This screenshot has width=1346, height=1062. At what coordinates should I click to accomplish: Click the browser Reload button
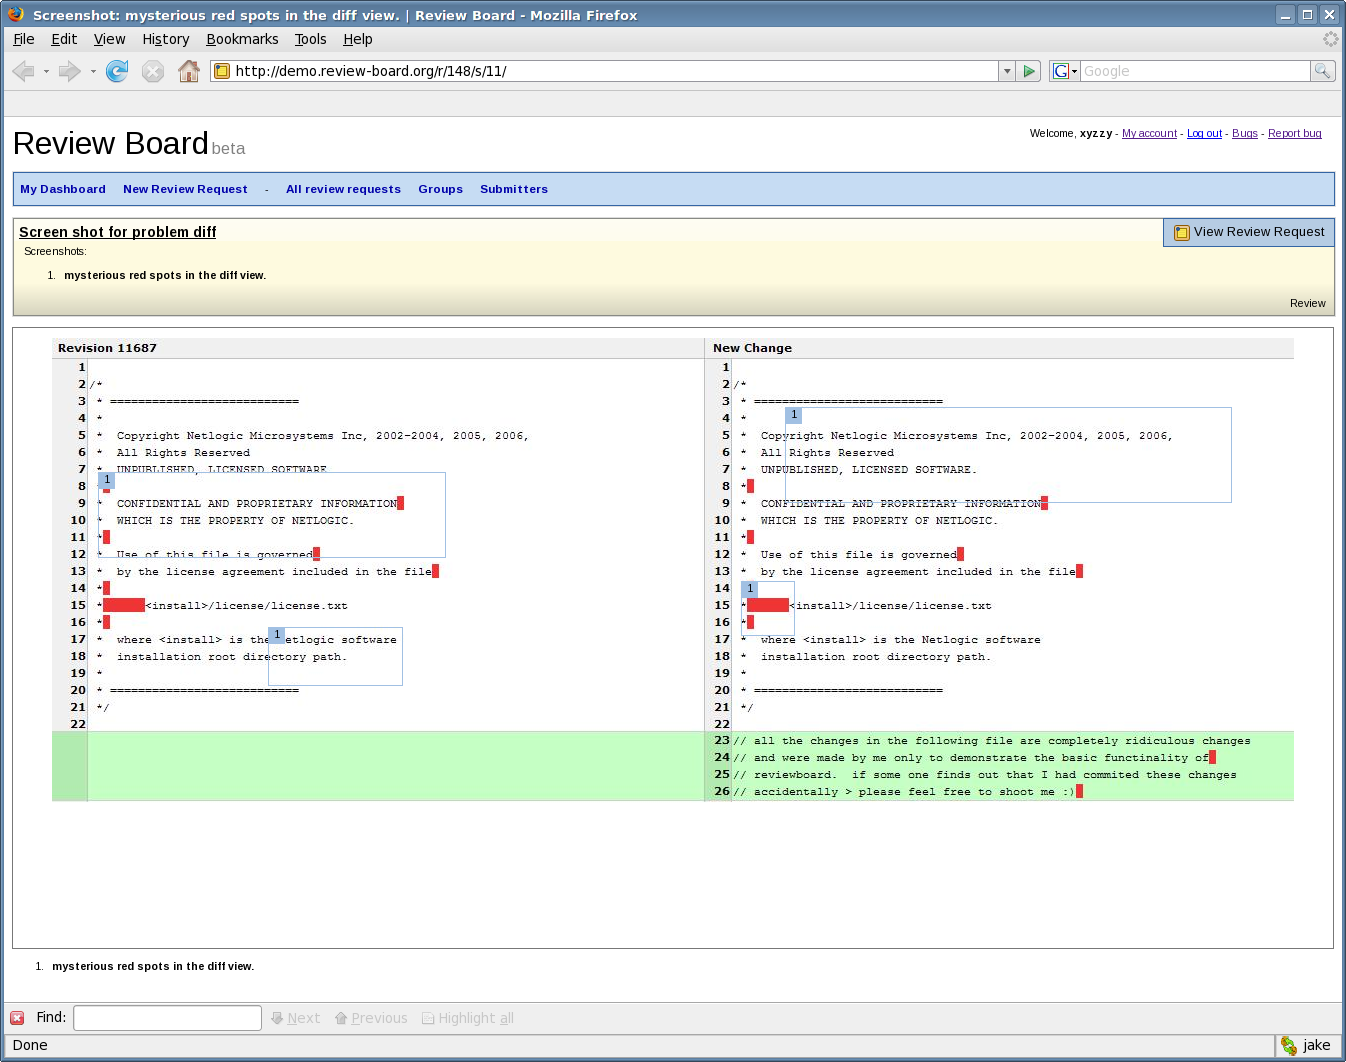click(117, 71)
